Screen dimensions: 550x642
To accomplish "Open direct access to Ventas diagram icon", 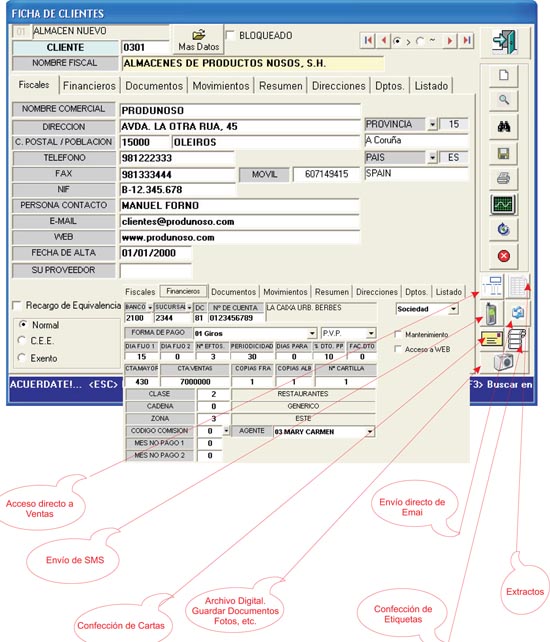I will click(493, 286).
